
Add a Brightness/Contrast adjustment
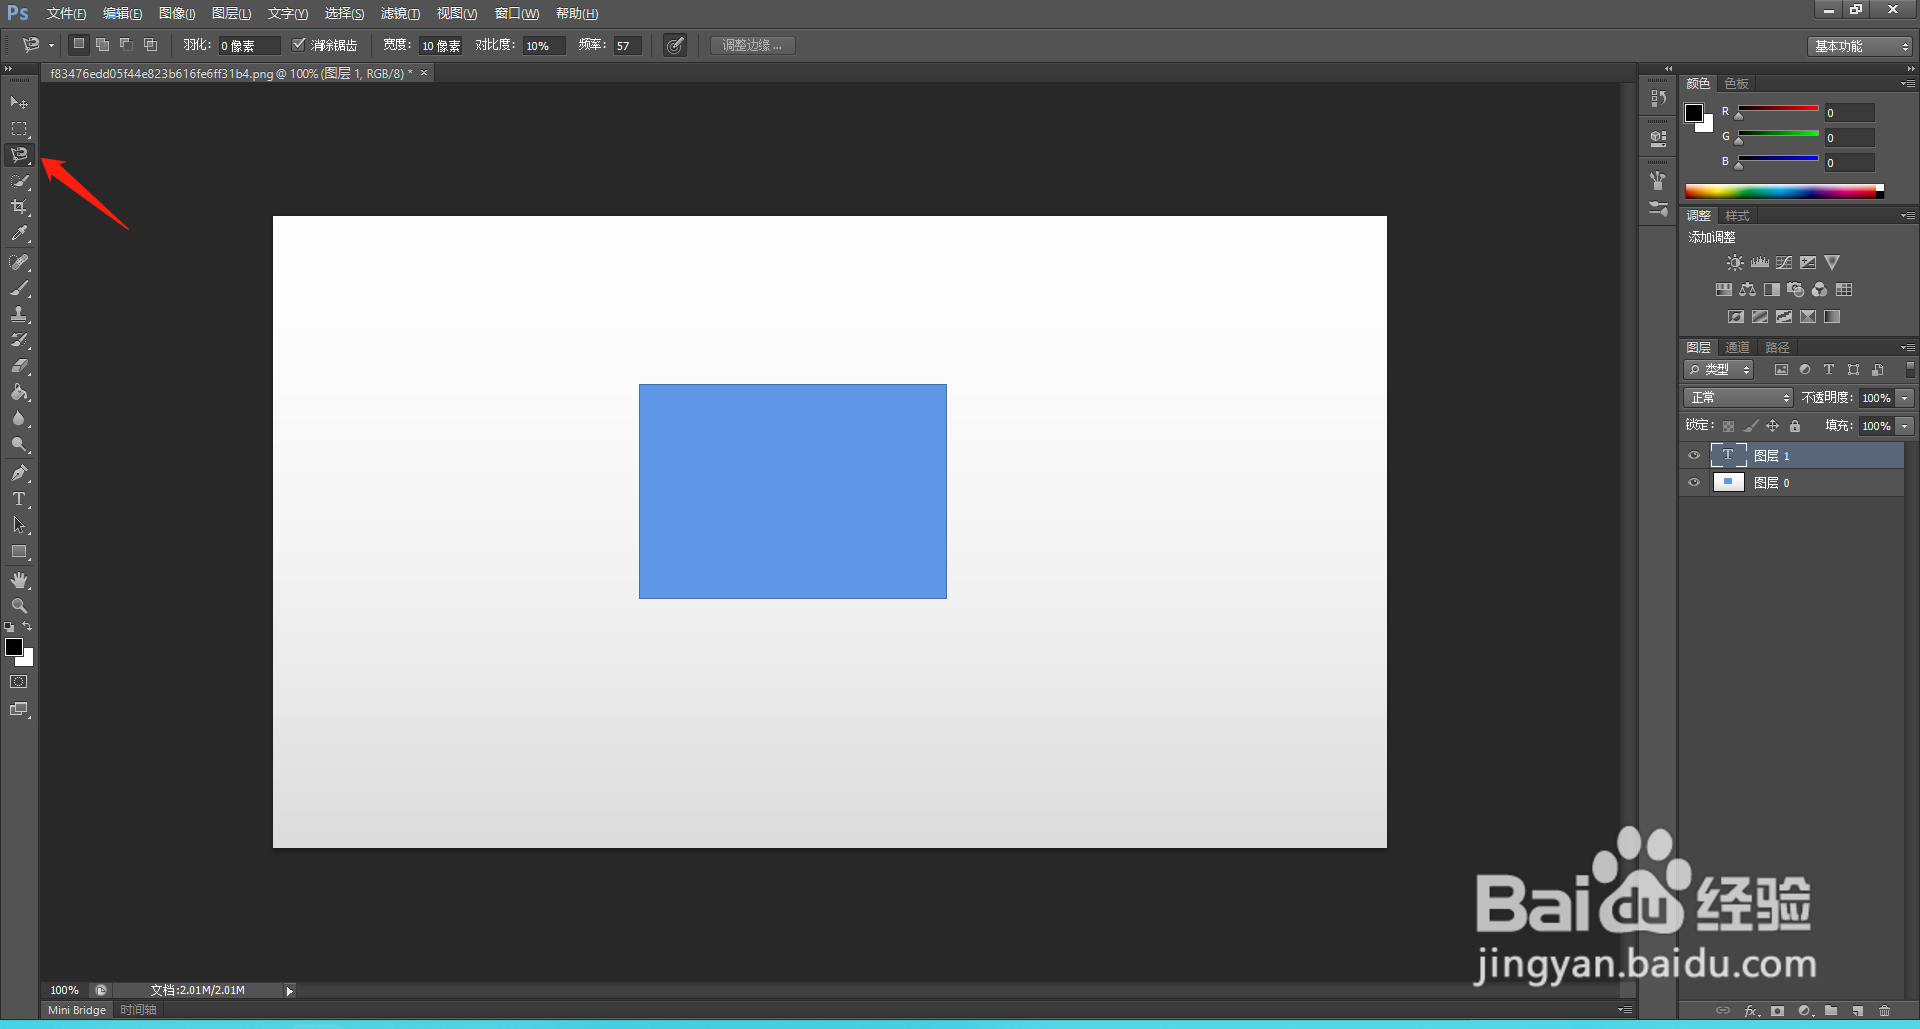pyautogui.click(x=1735, y=262)
